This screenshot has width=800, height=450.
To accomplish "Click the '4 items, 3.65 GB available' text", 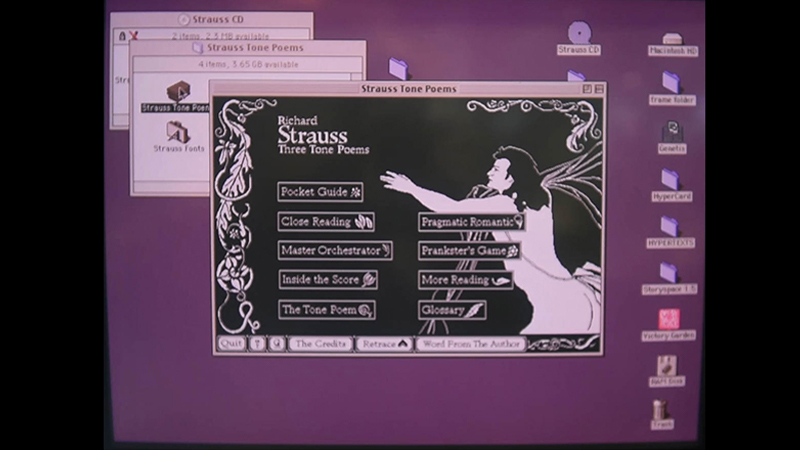I will tap(248, 64).
